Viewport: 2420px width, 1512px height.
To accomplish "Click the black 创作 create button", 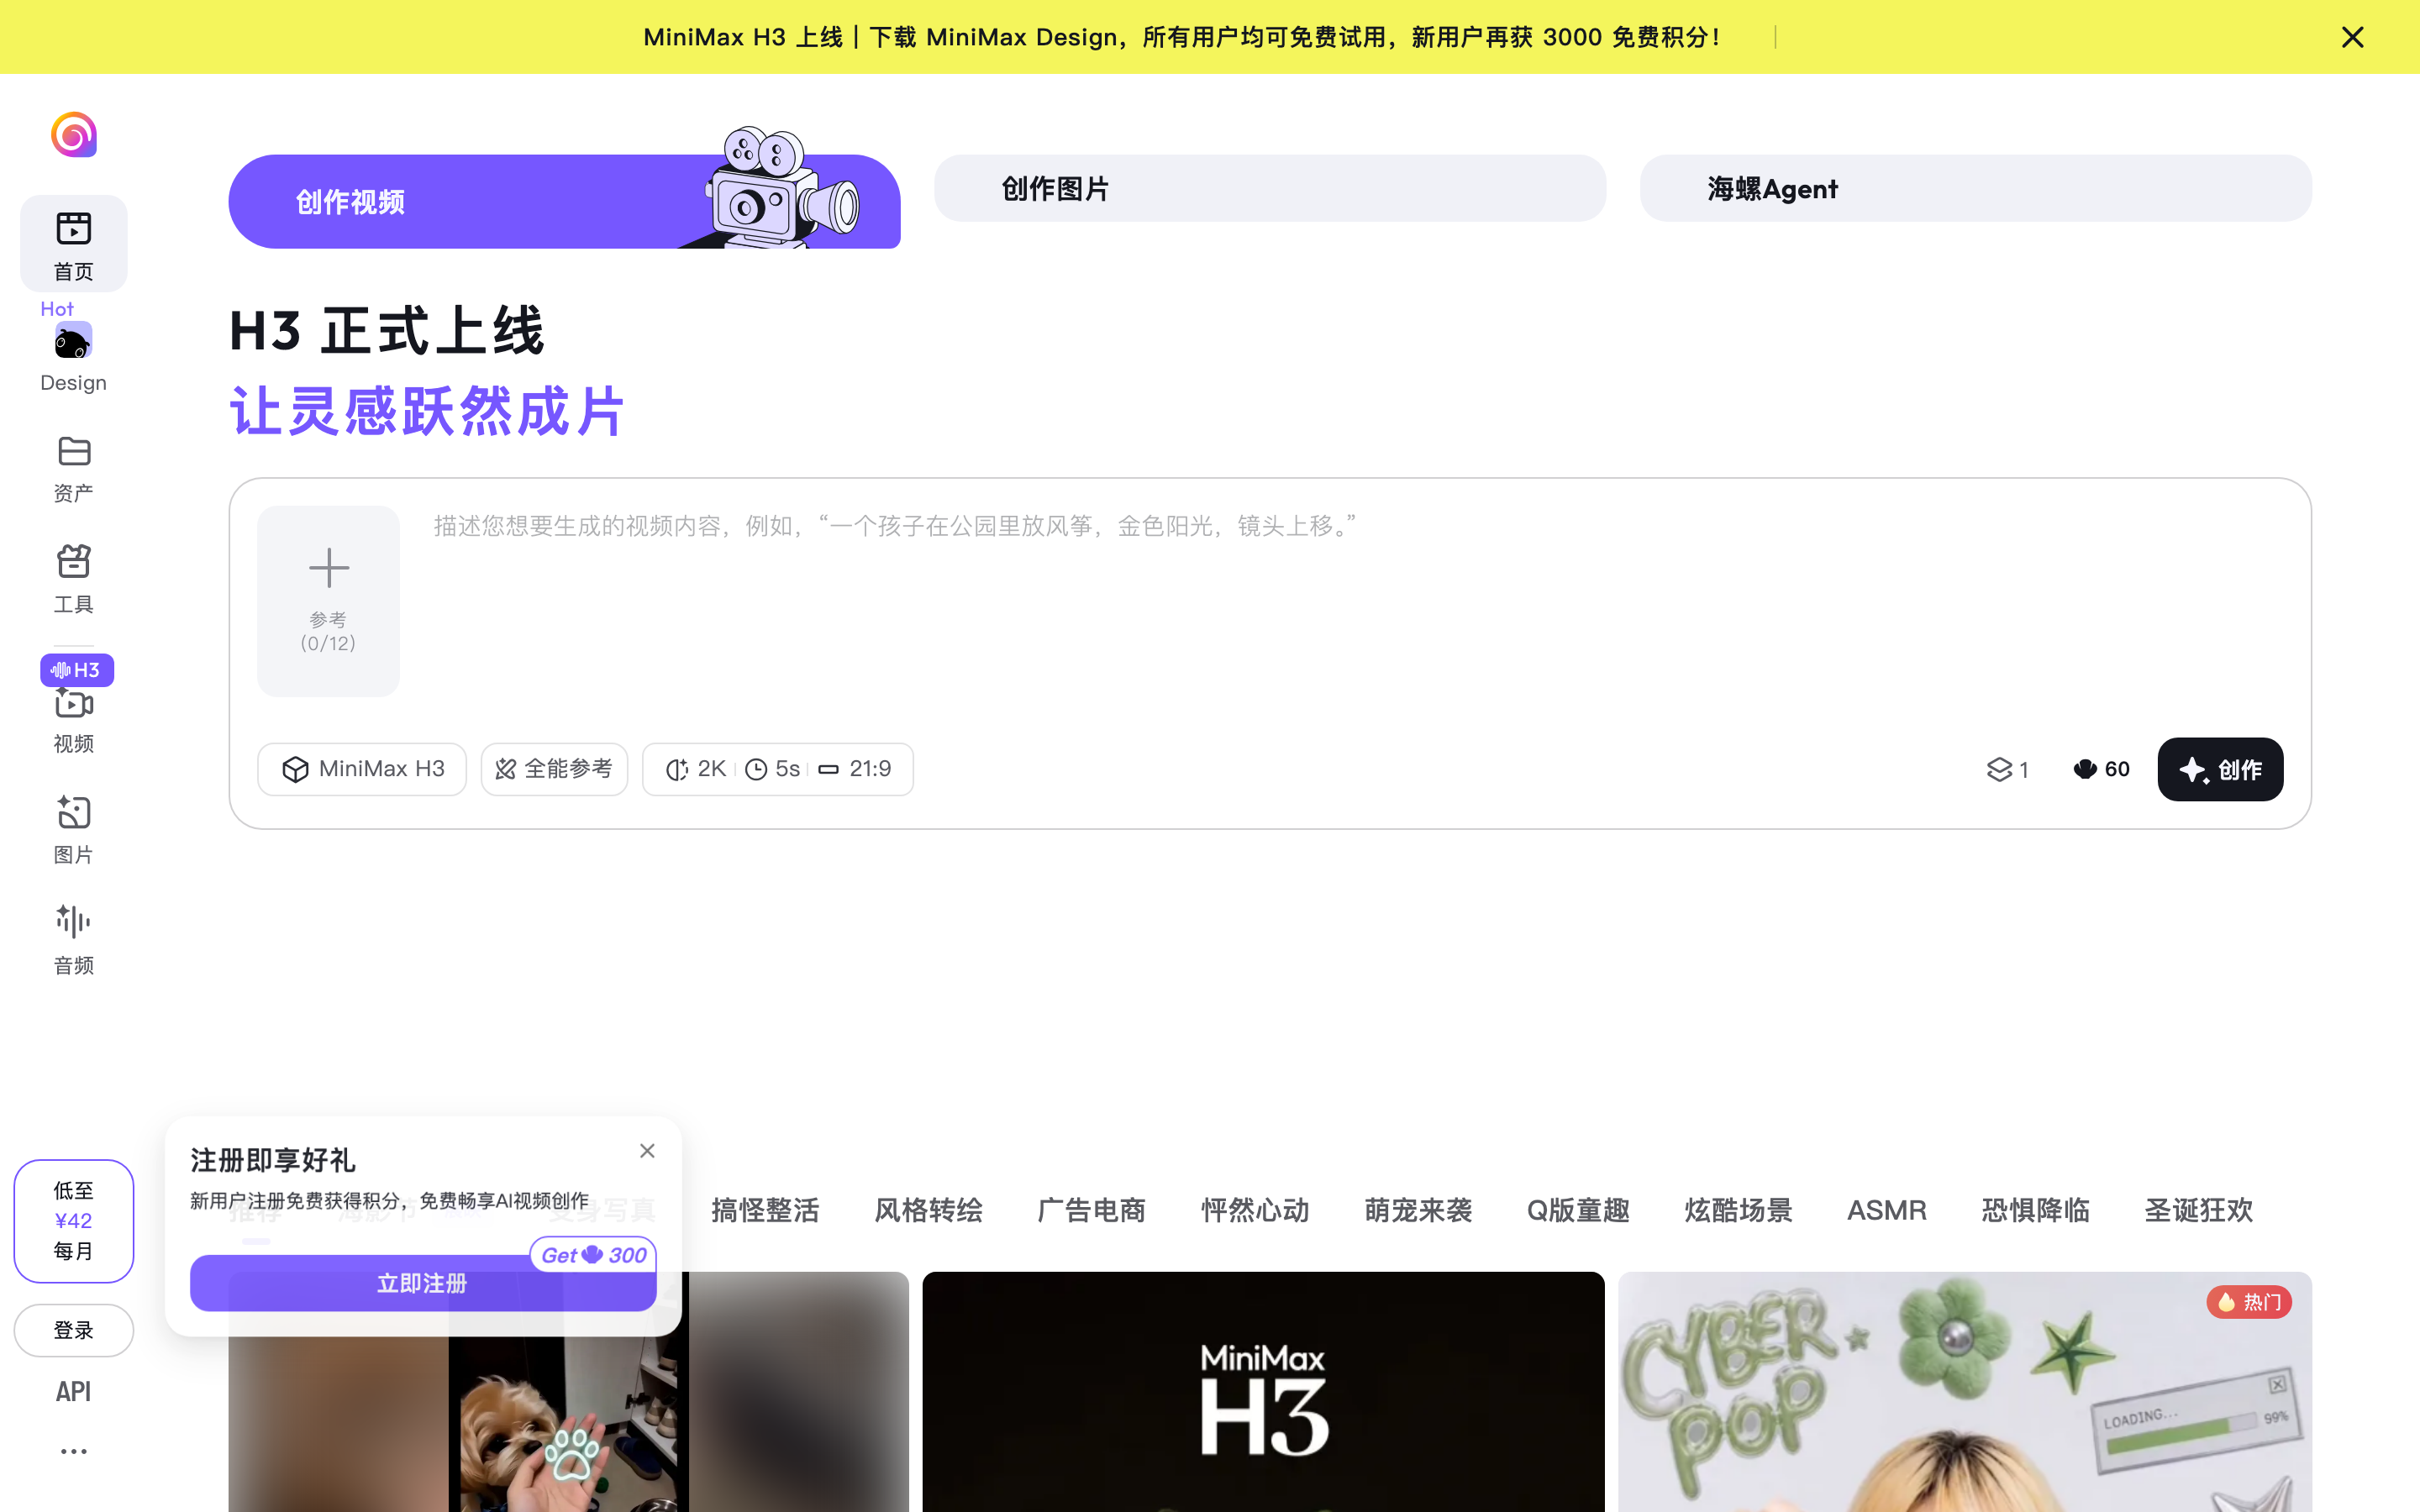I will (2220, 769).
